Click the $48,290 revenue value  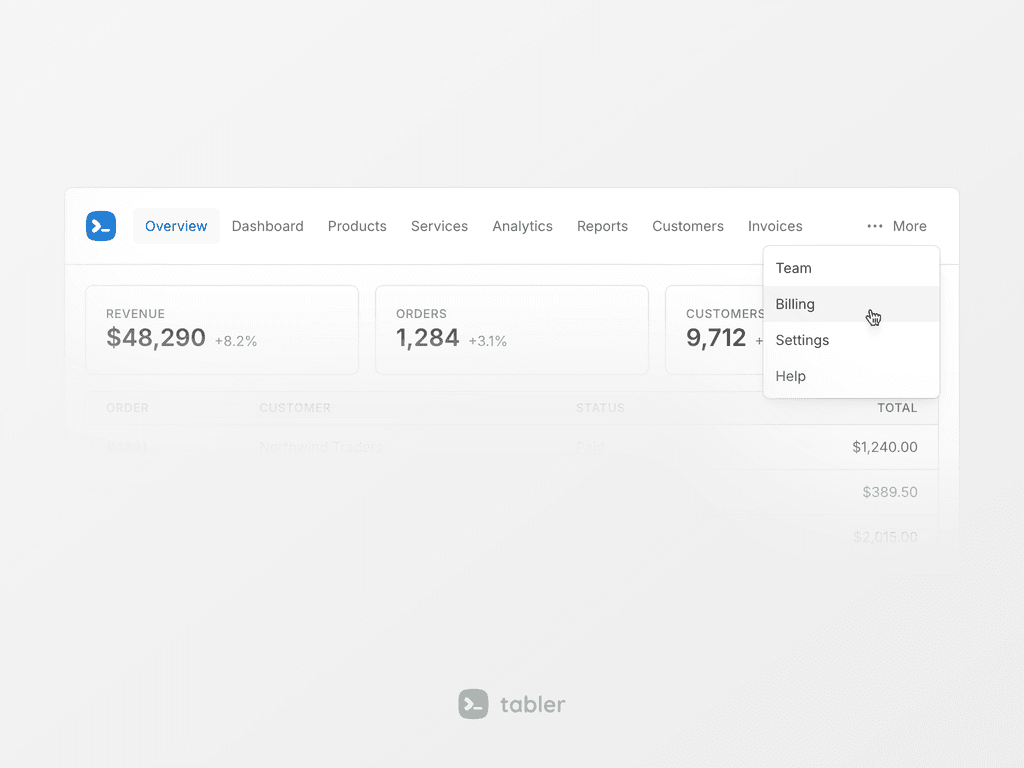pos(156,338)
